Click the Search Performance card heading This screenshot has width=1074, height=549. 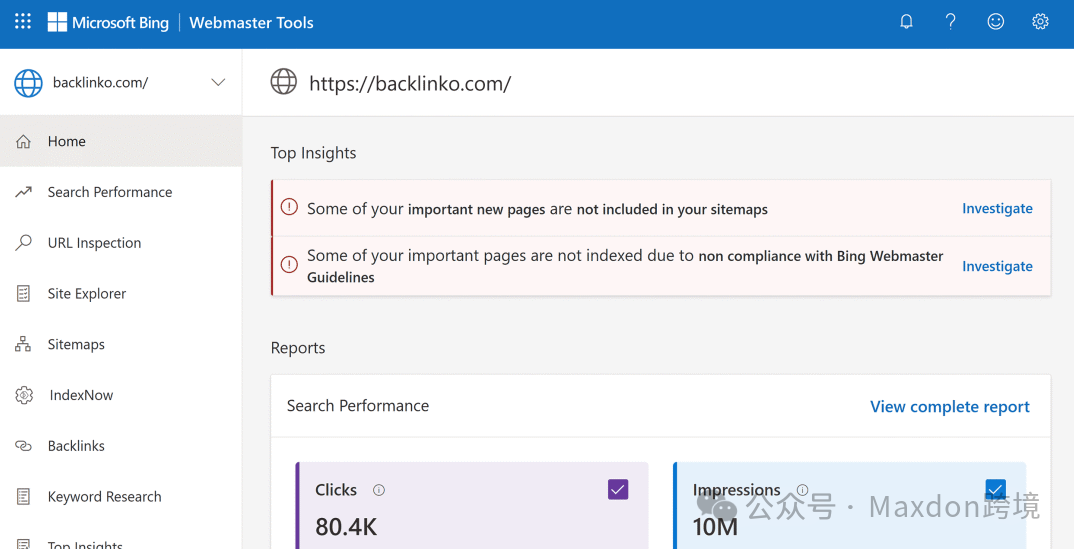coord(358,406)
